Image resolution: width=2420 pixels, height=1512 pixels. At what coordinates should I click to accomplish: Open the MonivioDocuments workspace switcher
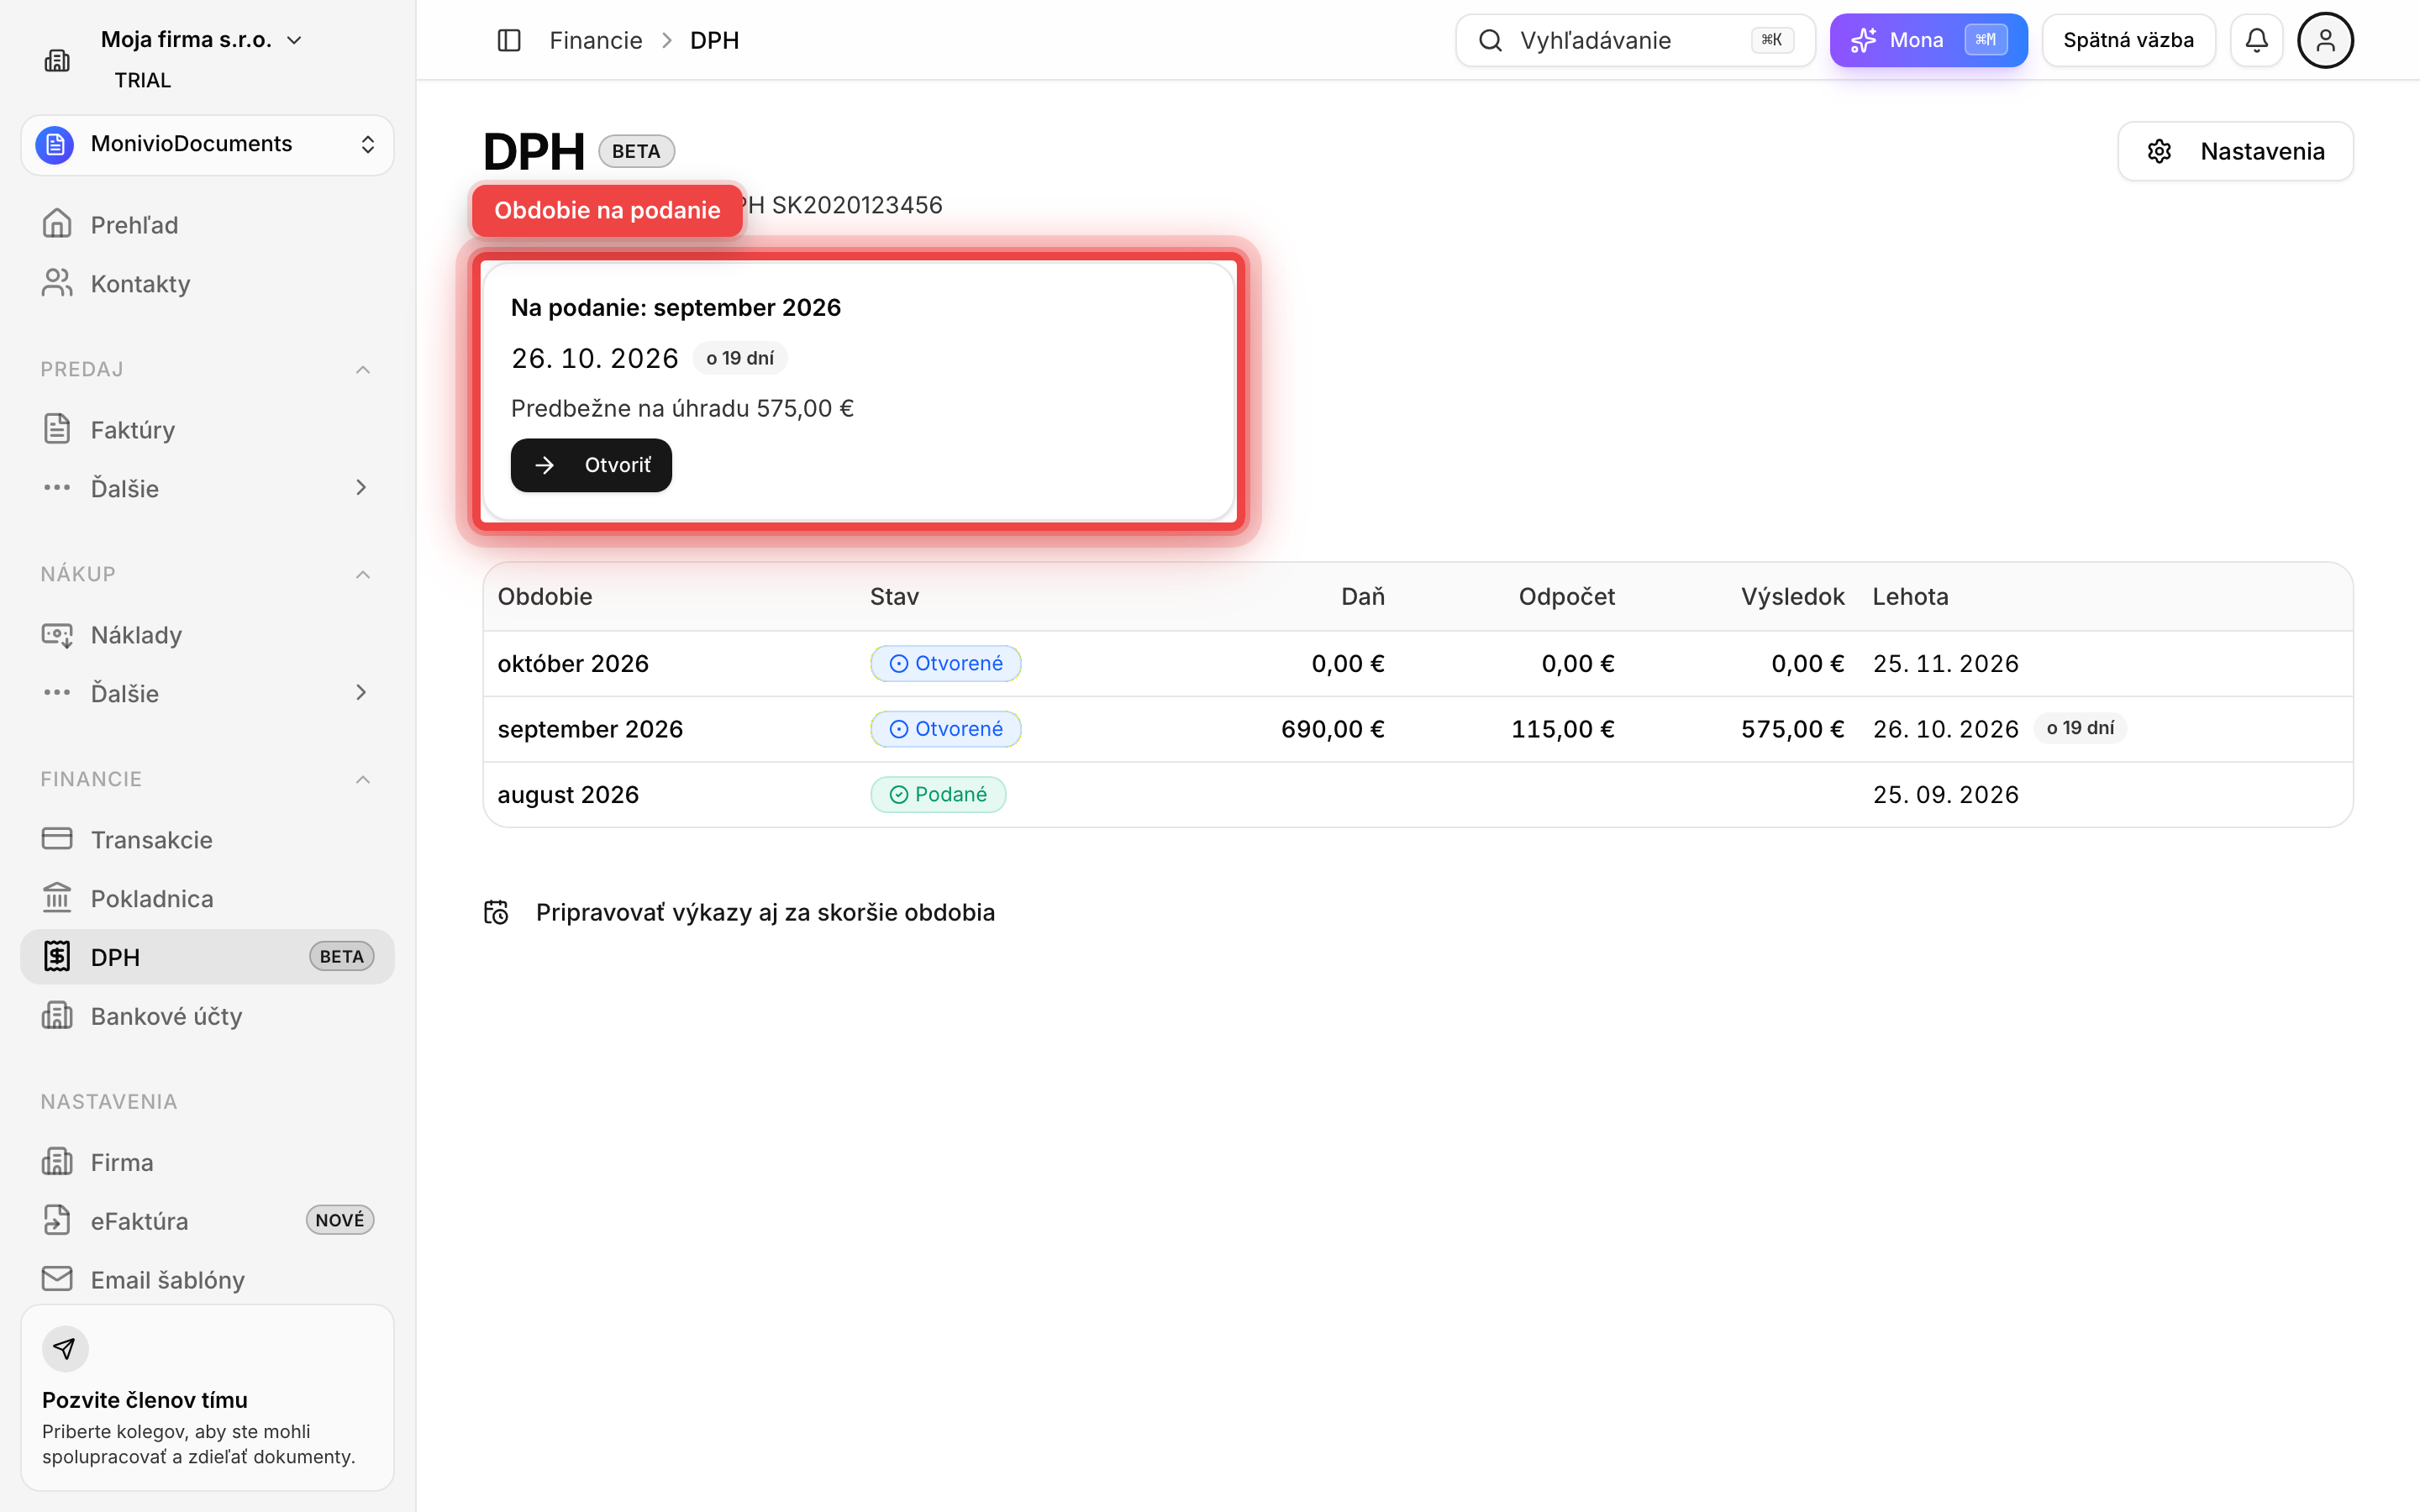pos(207,145)
